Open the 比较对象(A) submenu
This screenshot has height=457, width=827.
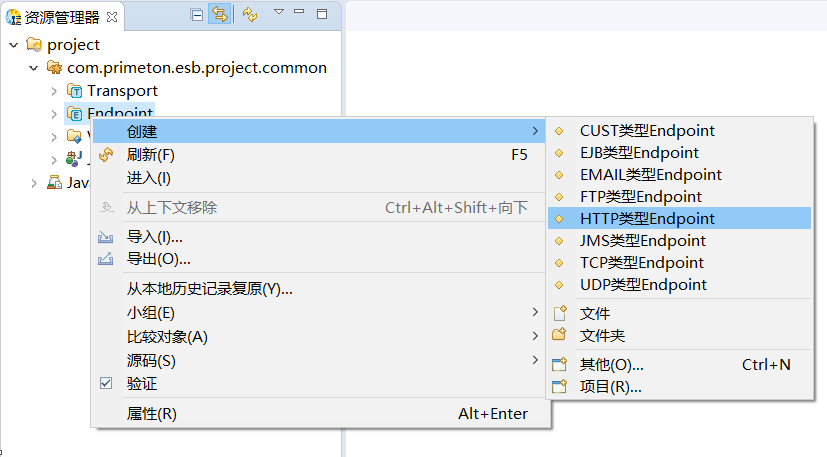click(167, 337)
